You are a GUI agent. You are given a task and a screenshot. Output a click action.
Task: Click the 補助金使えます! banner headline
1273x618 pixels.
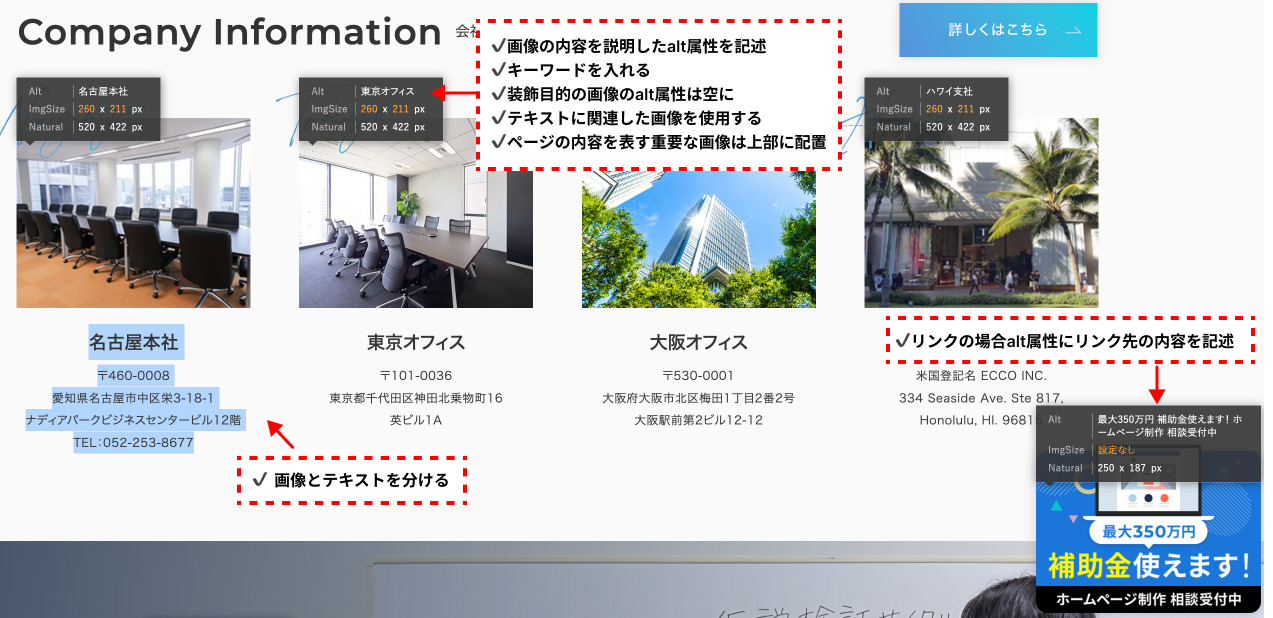point(1148,566)
